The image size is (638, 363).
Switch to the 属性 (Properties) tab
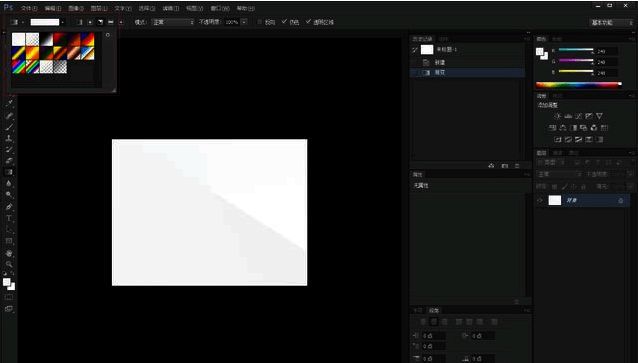point(418,175)
